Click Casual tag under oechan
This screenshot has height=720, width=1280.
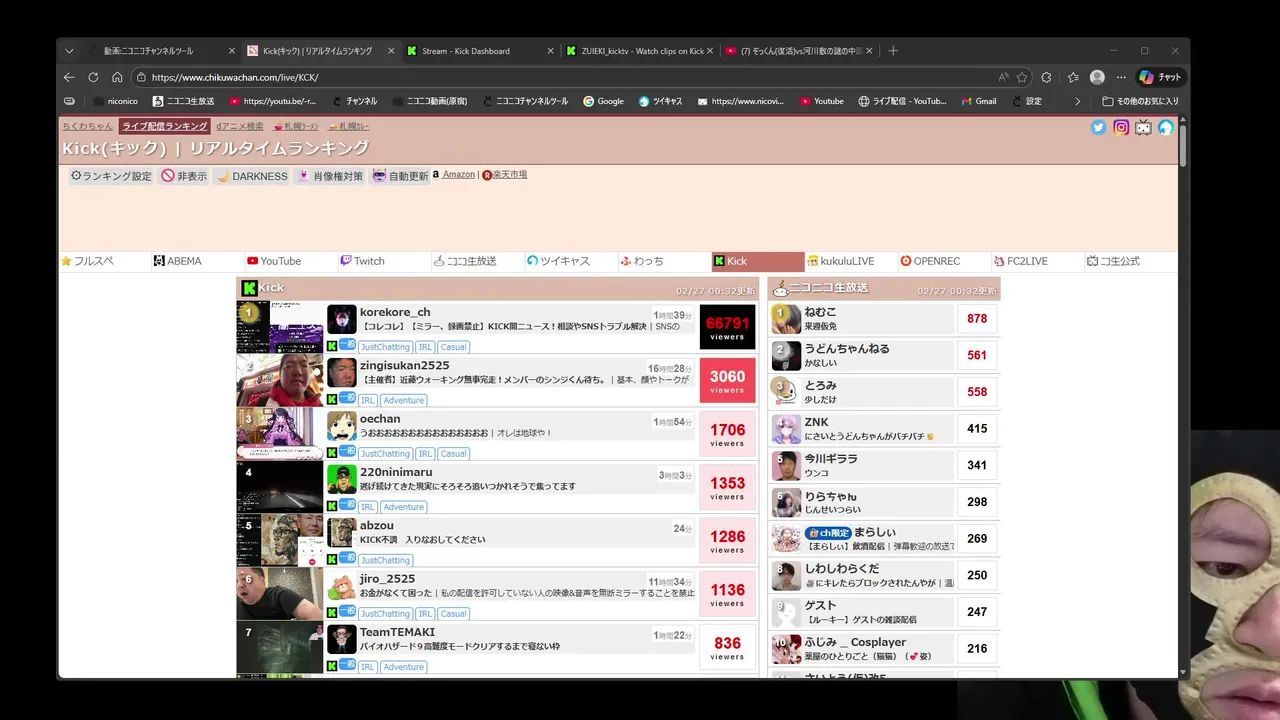[x=453, y=453]
